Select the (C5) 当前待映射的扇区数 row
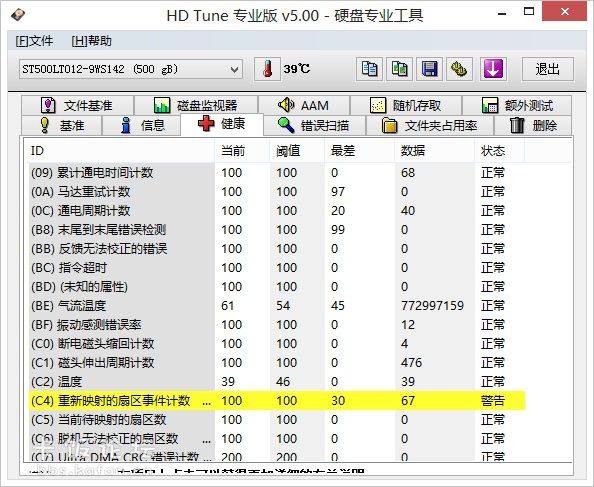The image size is (594, 487). click(277, 420)
